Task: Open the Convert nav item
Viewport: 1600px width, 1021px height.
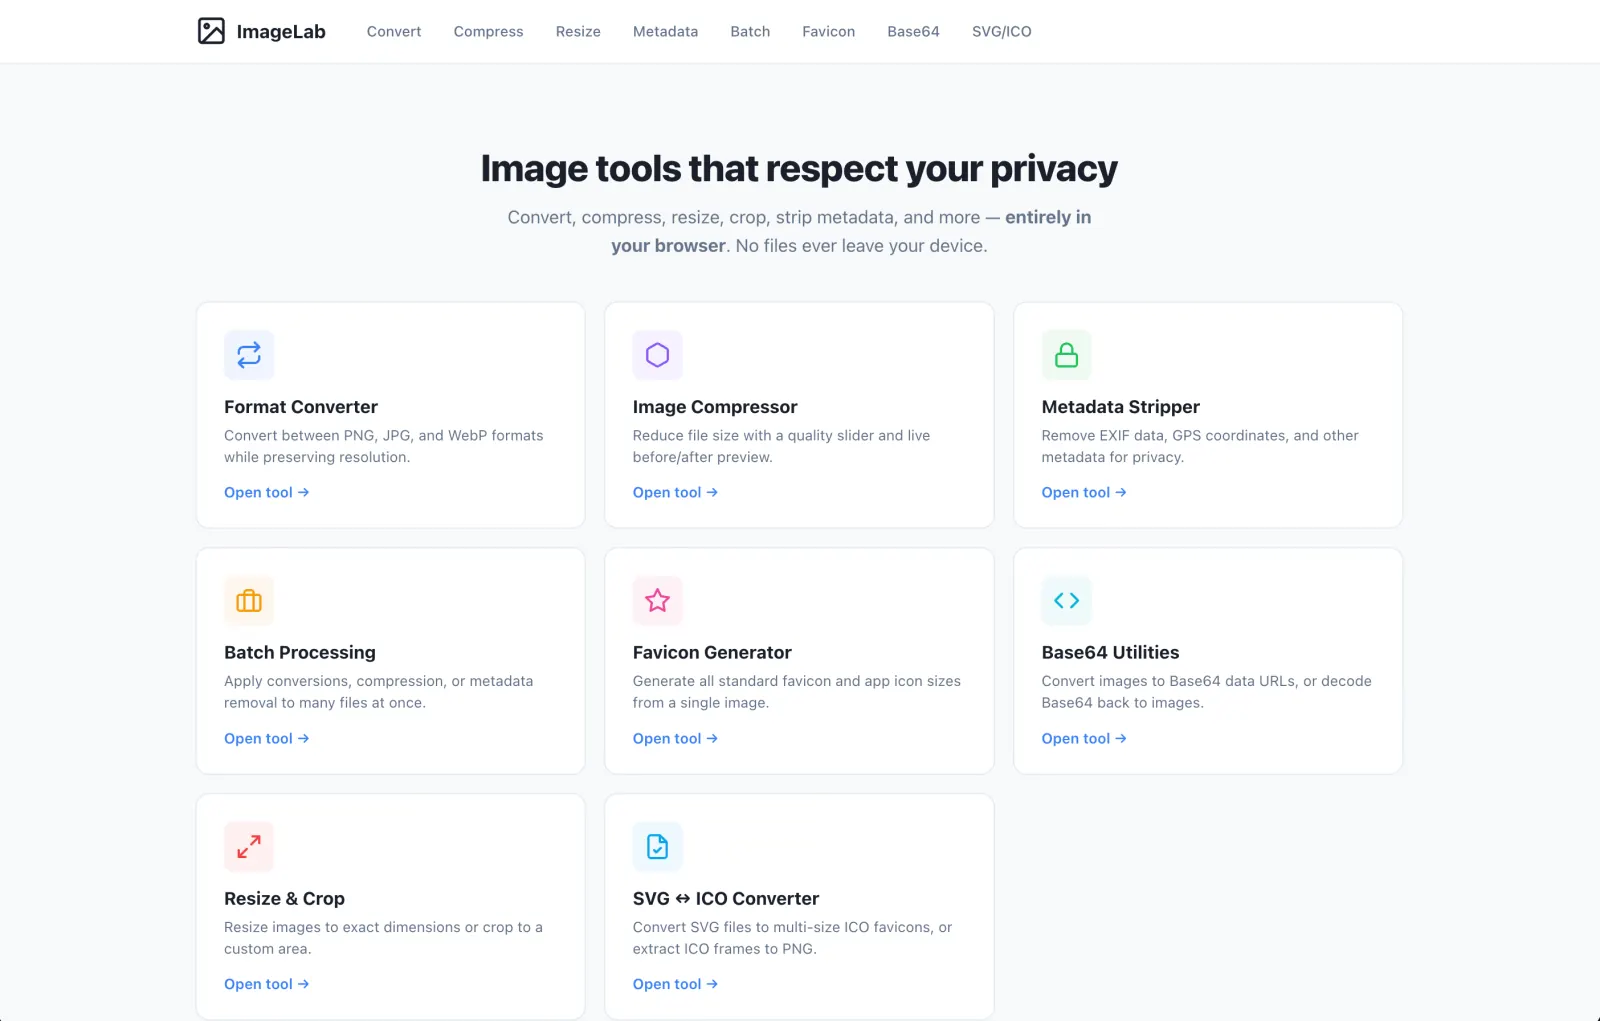Action: [x=394, y=32]
